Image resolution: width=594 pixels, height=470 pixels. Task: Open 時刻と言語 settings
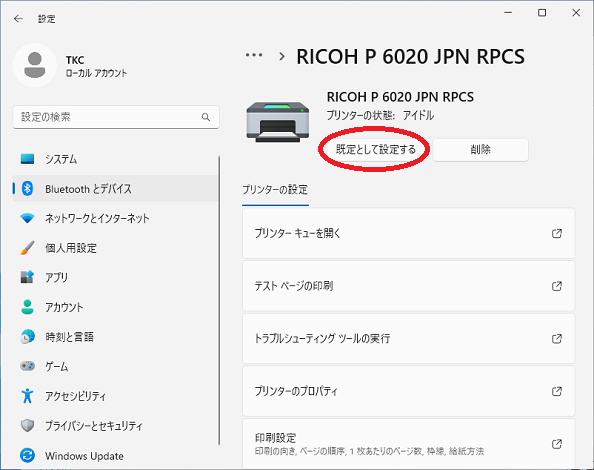[115, 337]
